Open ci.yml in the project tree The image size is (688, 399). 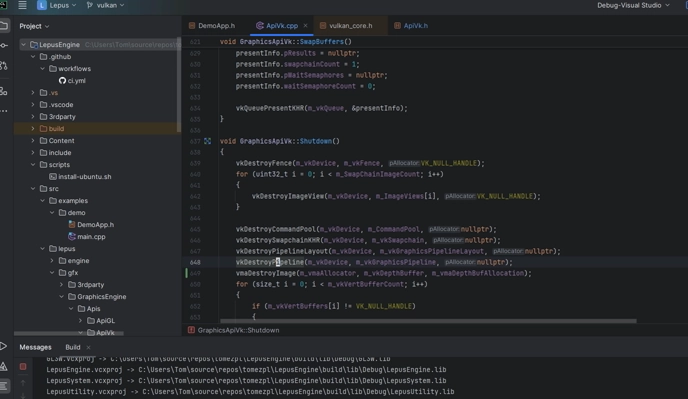(72, 81)
